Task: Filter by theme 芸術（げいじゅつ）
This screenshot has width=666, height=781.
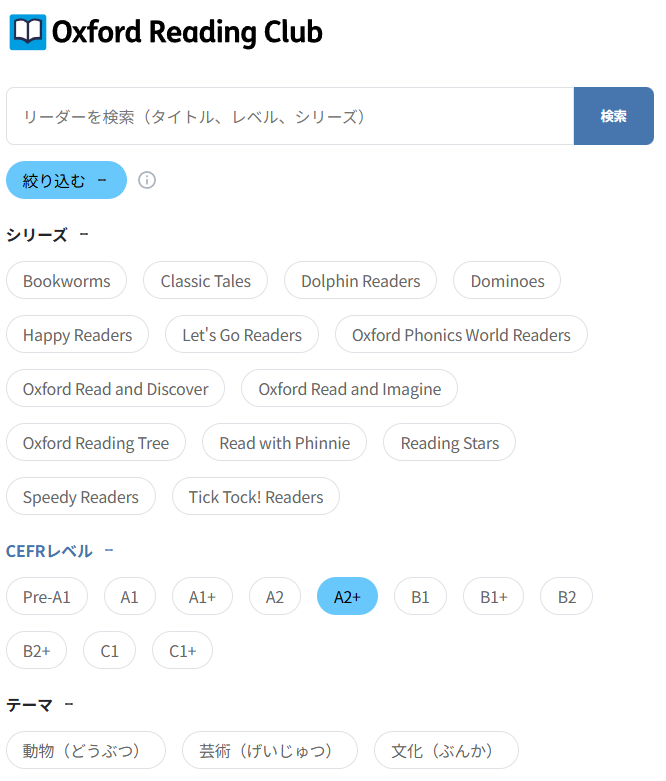Action: (269, 750)
